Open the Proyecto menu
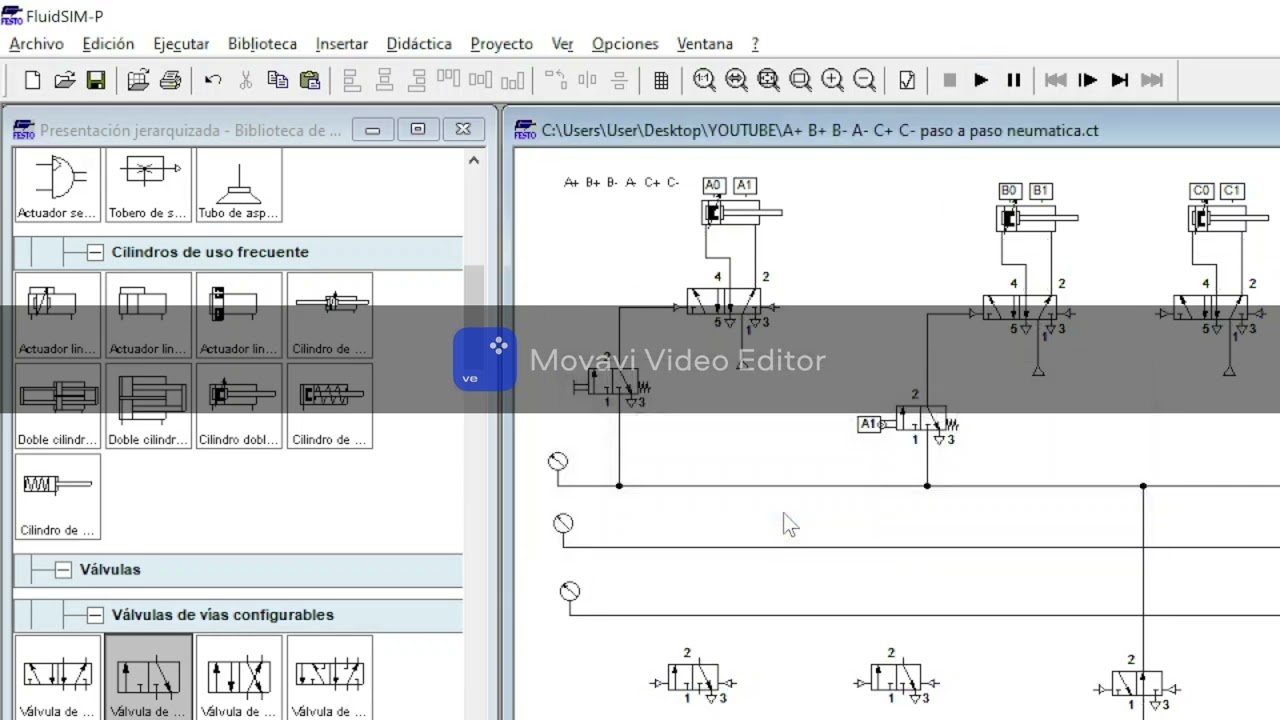This screenshot has height=720, width=1280. (501, 44)
